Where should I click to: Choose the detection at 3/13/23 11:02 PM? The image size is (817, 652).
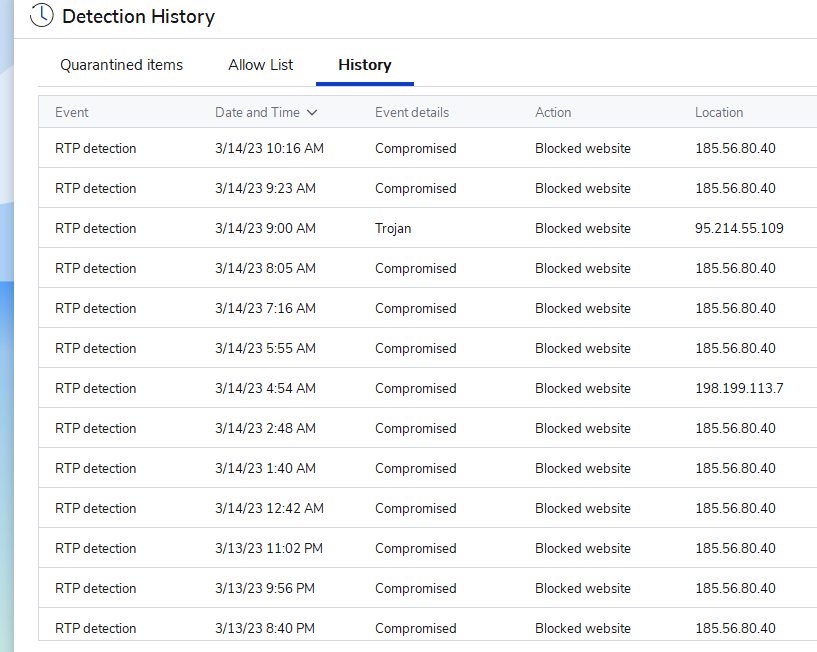[268, 548]
